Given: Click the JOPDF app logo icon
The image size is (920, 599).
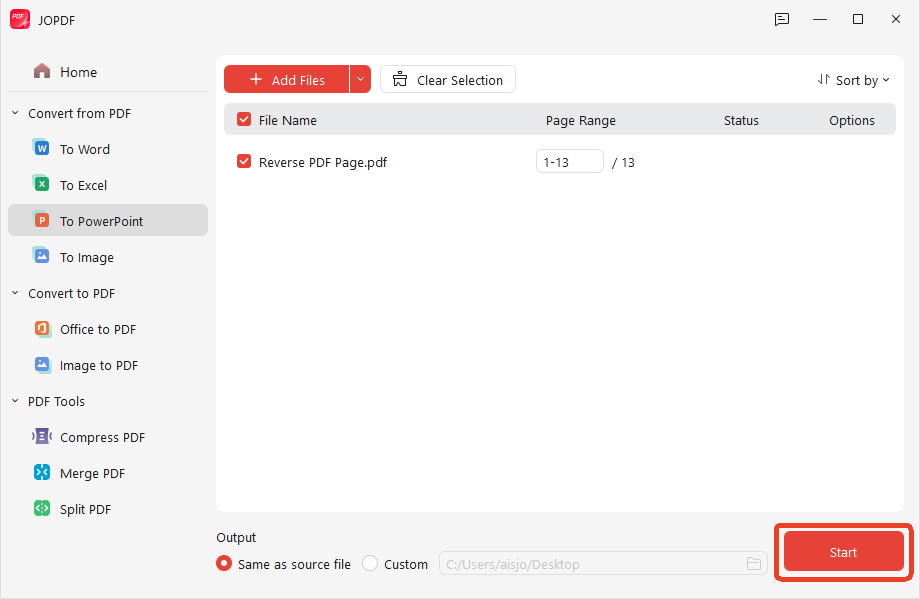Looking at the screenshot, I should 20,19.
